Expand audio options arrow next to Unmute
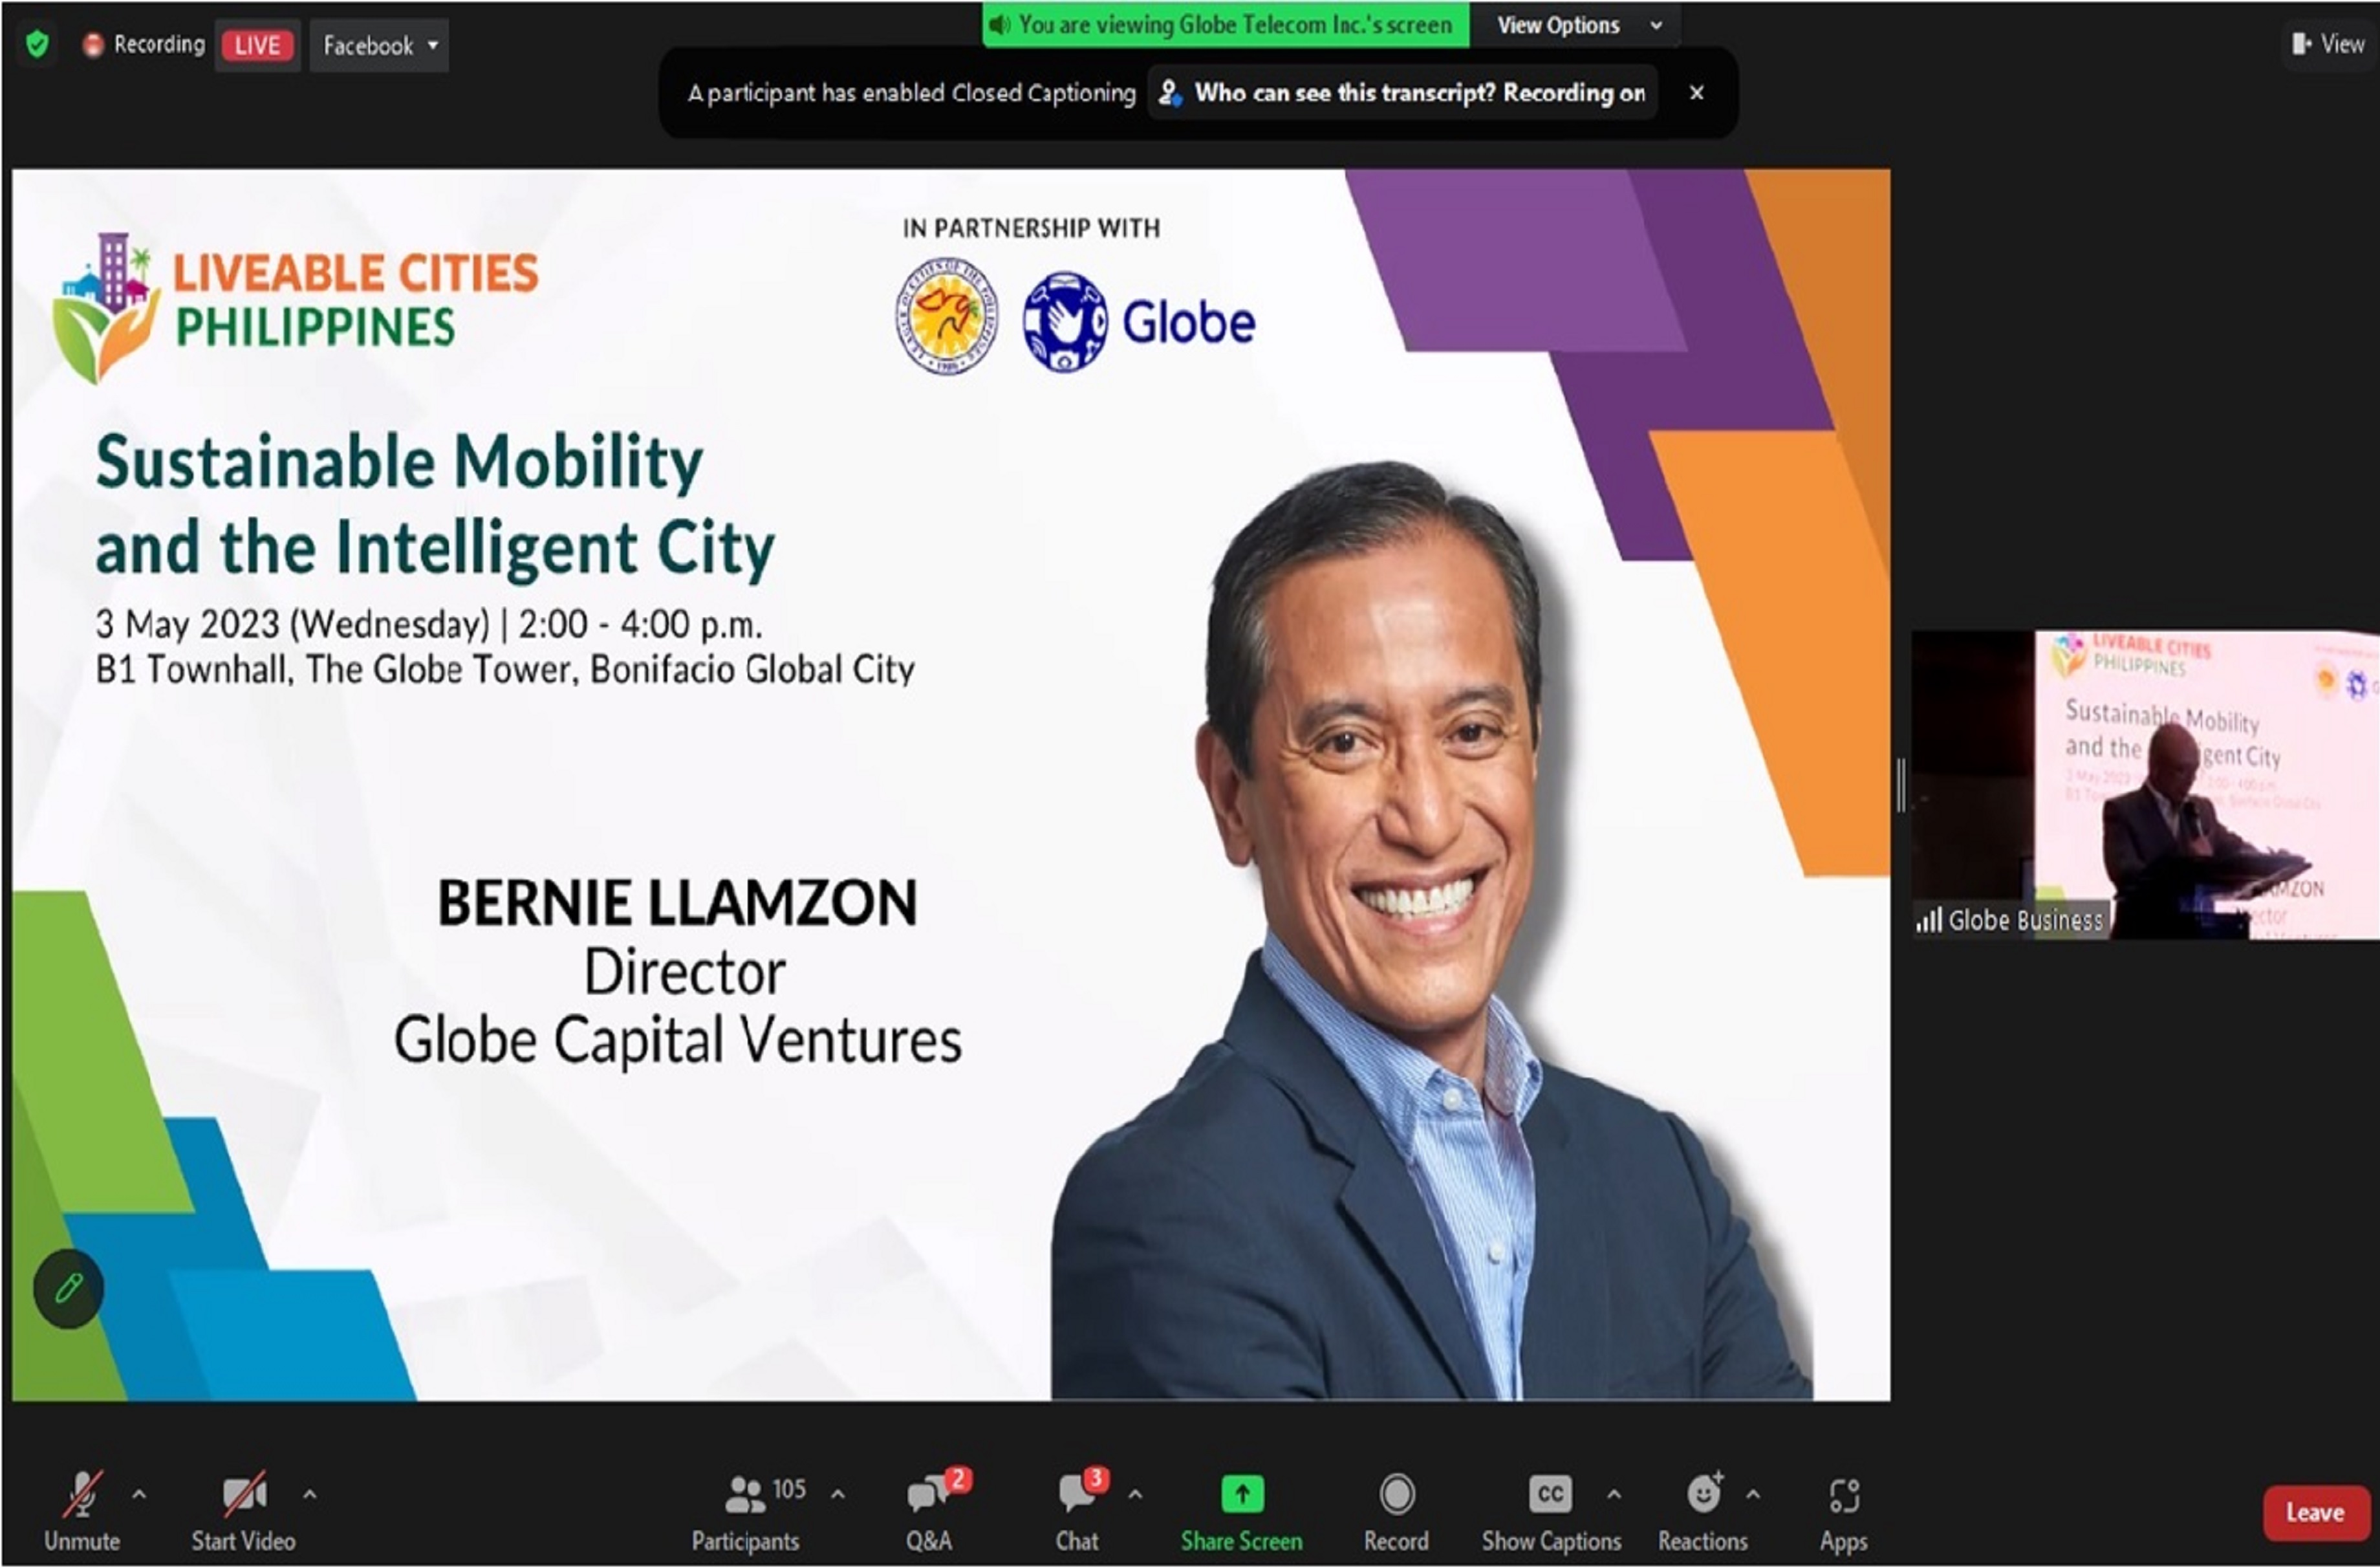The image size is (2380, 1568). [x=139, y=1494]
